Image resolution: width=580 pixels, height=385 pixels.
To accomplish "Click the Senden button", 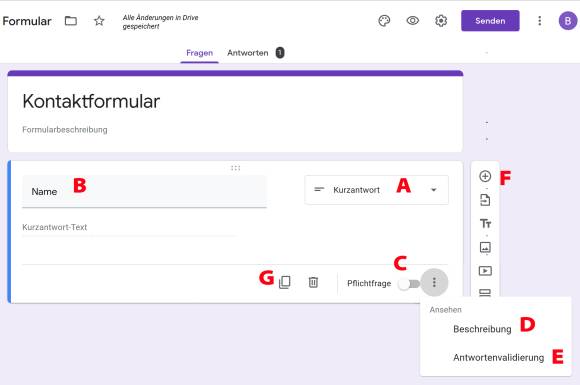I will tap(490, 21).
